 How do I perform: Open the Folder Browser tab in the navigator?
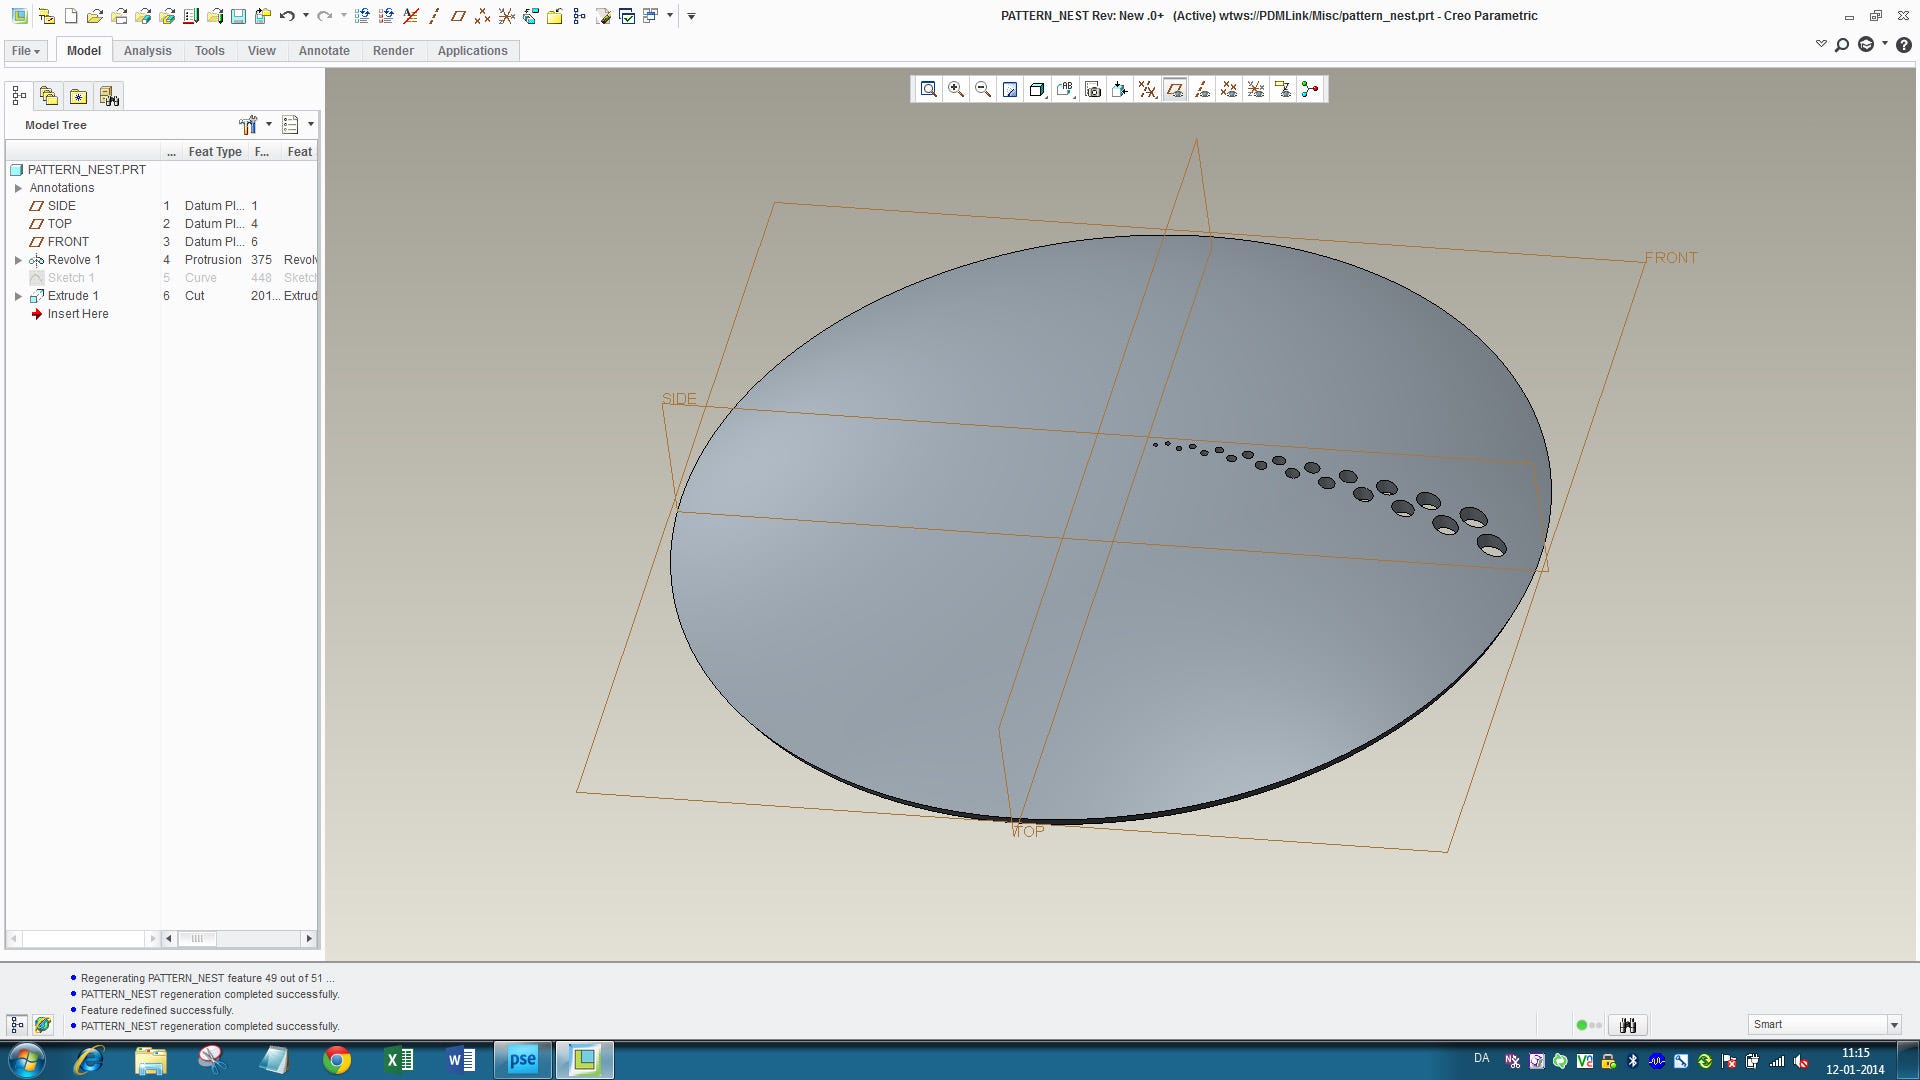pos(48,95)
